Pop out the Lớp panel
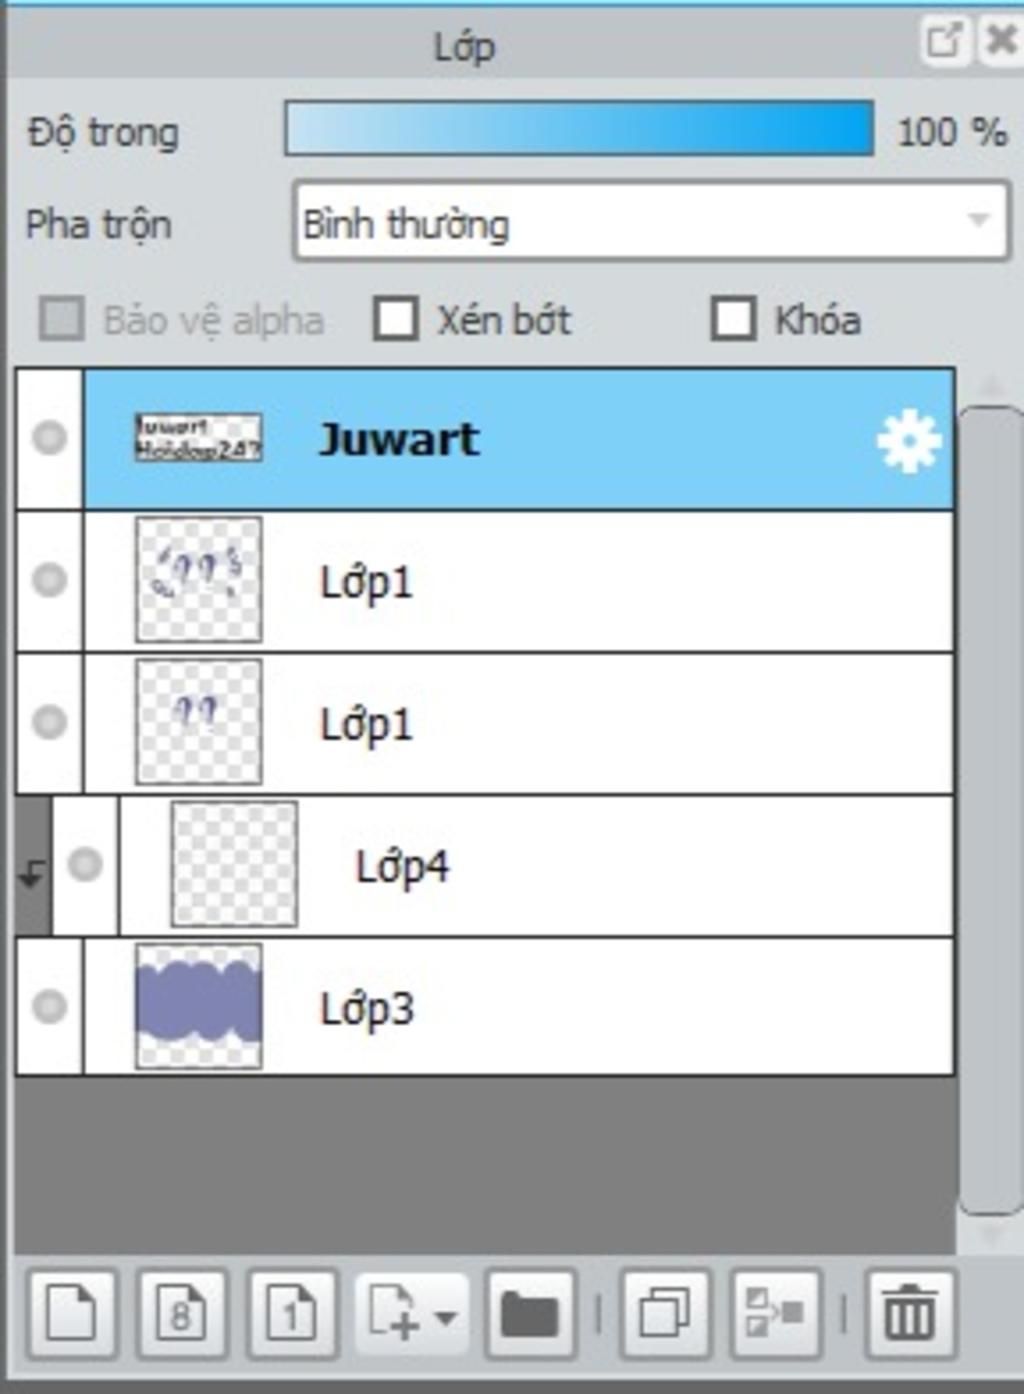The width and height of the screenshot is (1024, 1394). click(944, 40)
